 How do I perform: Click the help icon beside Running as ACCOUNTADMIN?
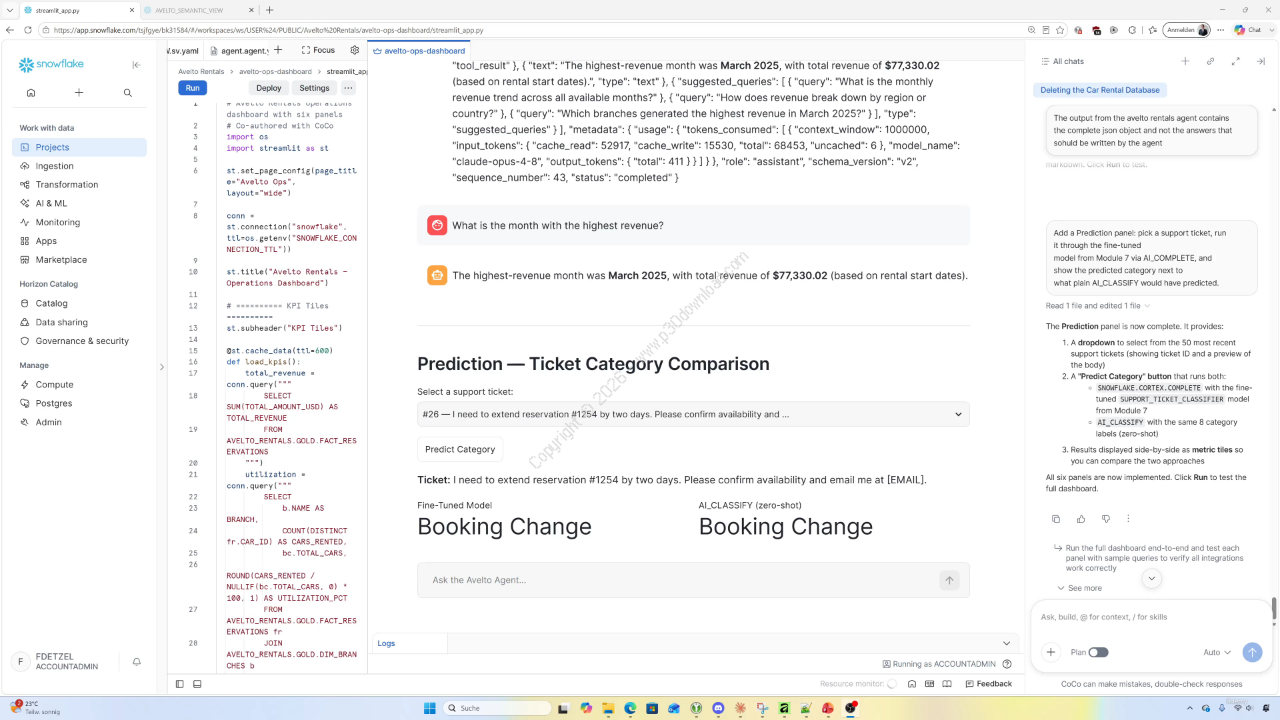[1006, 664]
